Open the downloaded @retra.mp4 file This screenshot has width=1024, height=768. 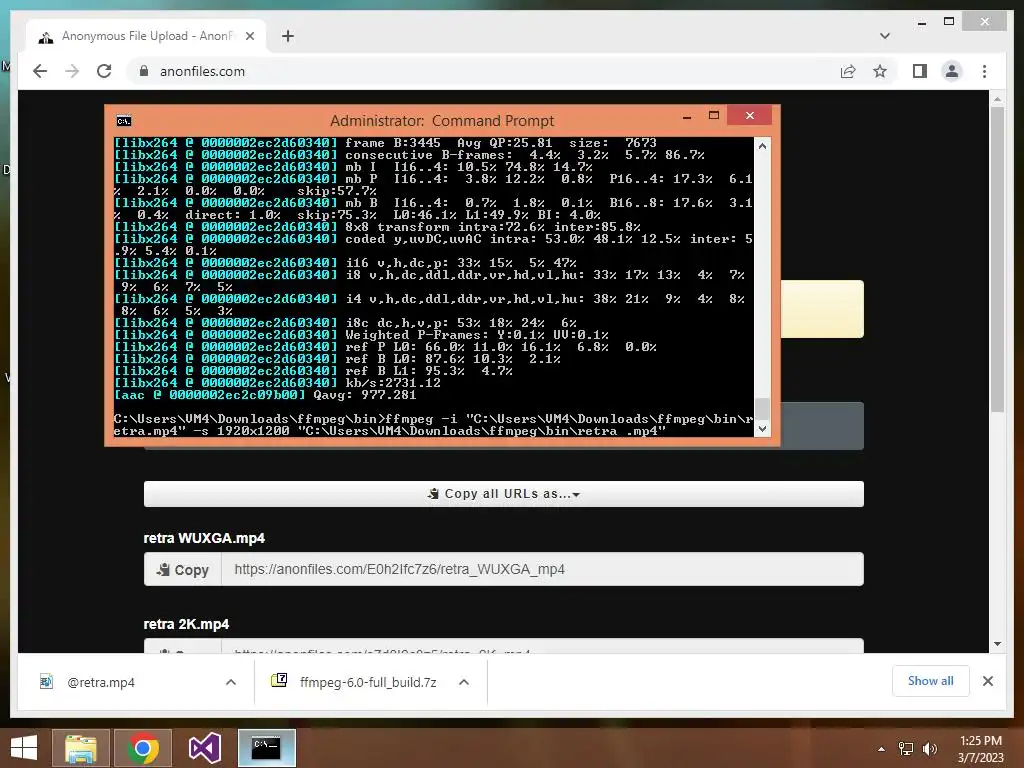(x=101, y=682)
